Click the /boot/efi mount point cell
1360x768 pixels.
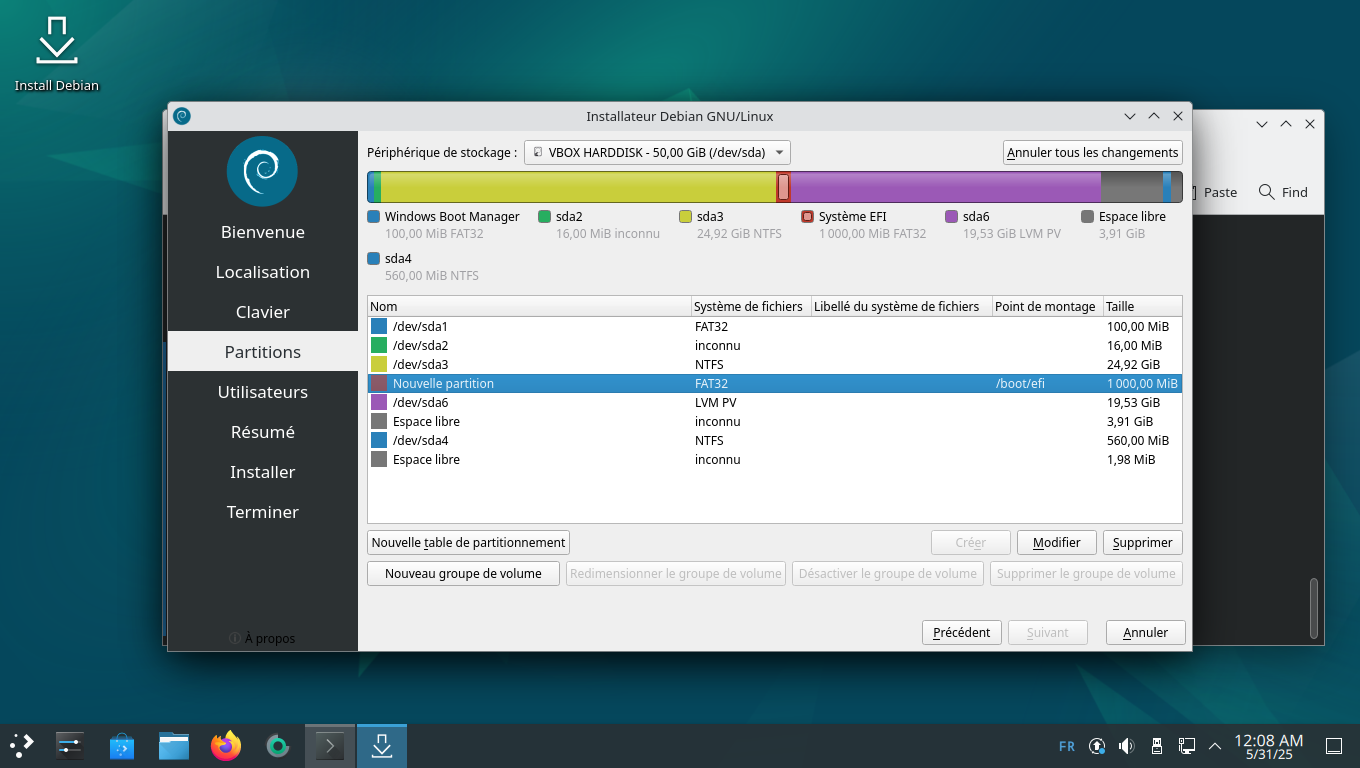pos(1047,383)
